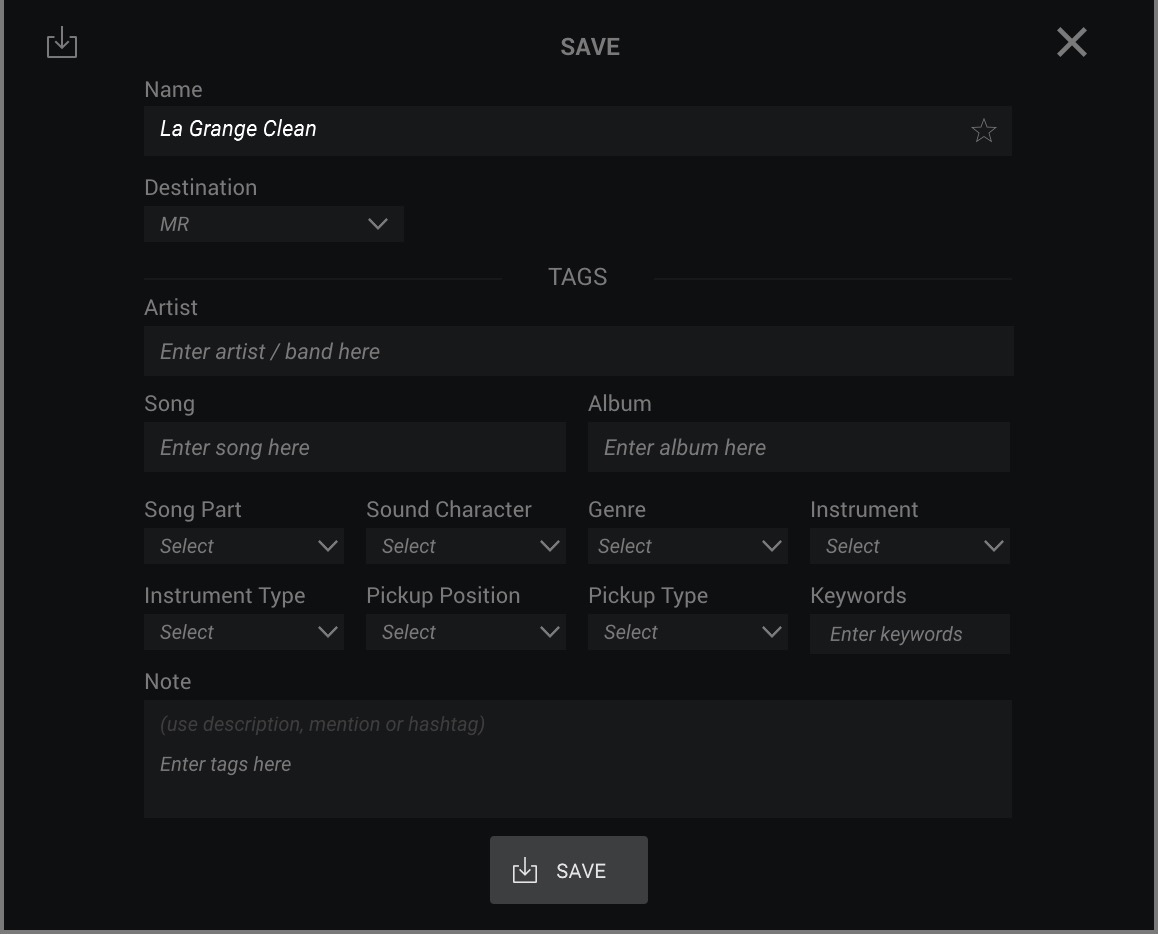Click inside the Note text area
This screenshot has width=1158, height=934.
point(578,758)
